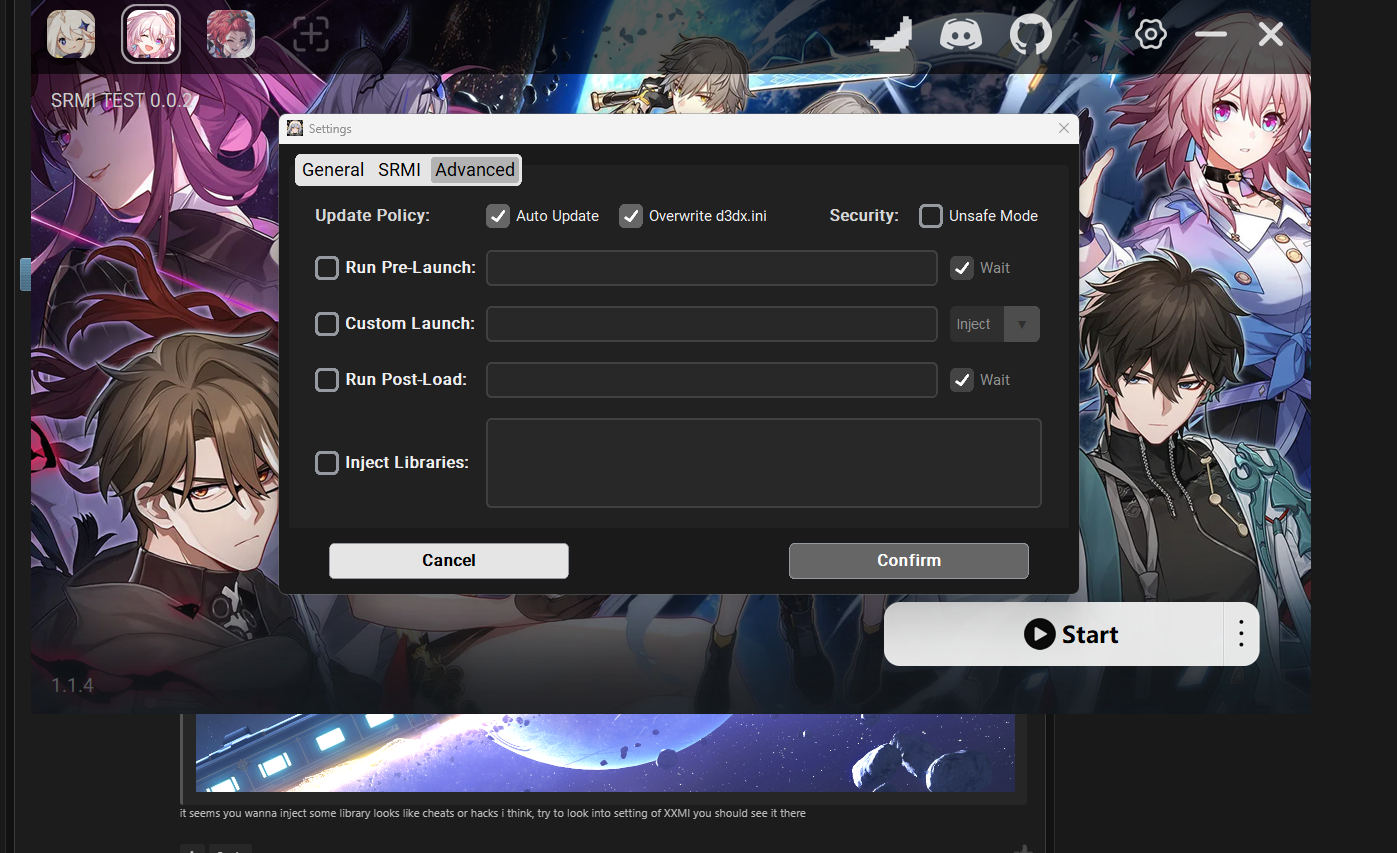Viewport: 1397px width, 853px height.
Task: Enable the Unsafe Mode checkbox
Action: 931,216
